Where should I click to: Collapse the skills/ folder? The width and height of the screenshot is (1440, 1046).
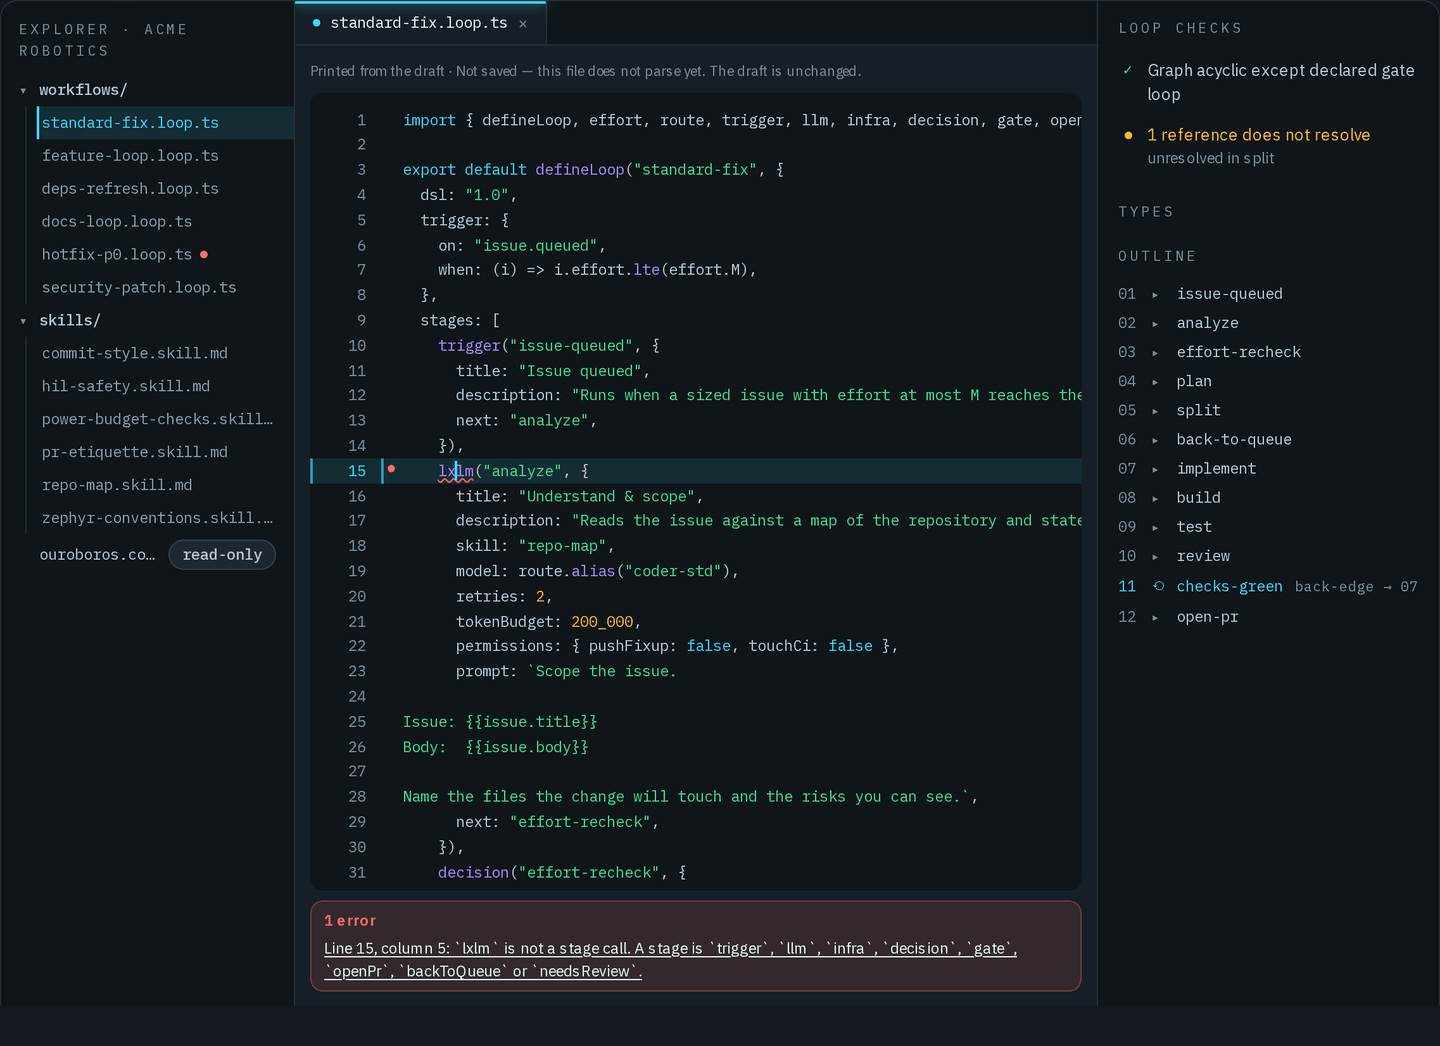click(x=23, y=321)
